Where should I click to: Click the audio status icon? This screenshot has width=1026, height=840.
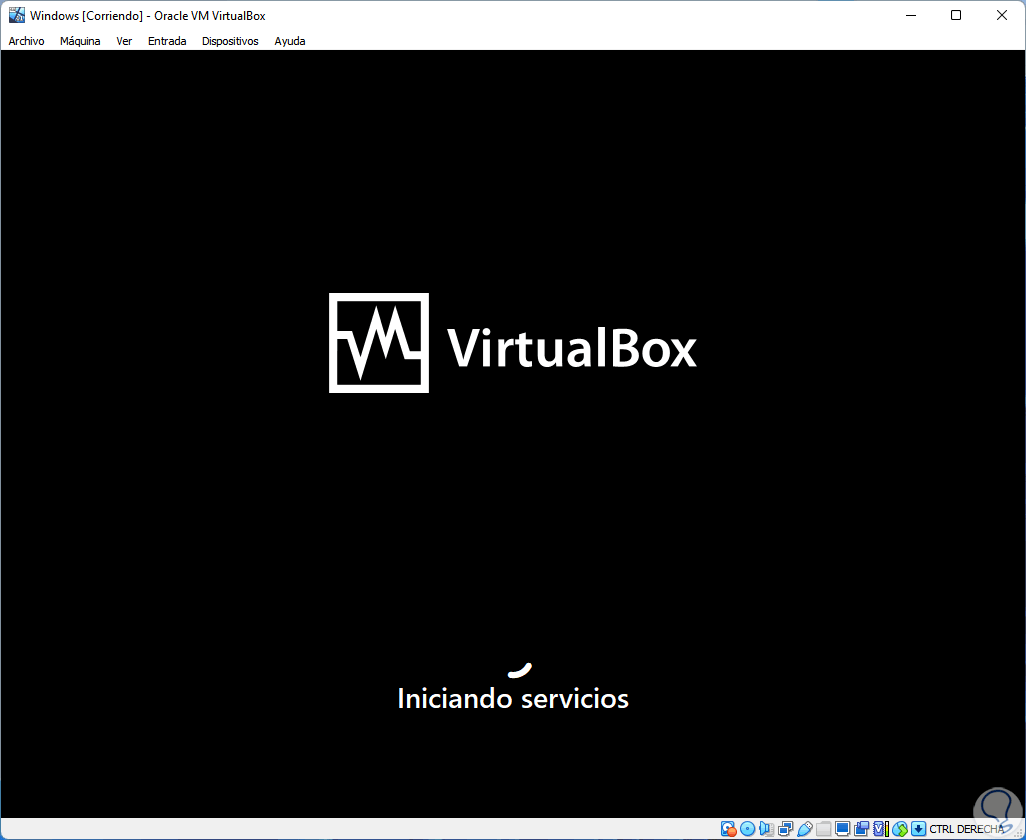tap(766, 829)
